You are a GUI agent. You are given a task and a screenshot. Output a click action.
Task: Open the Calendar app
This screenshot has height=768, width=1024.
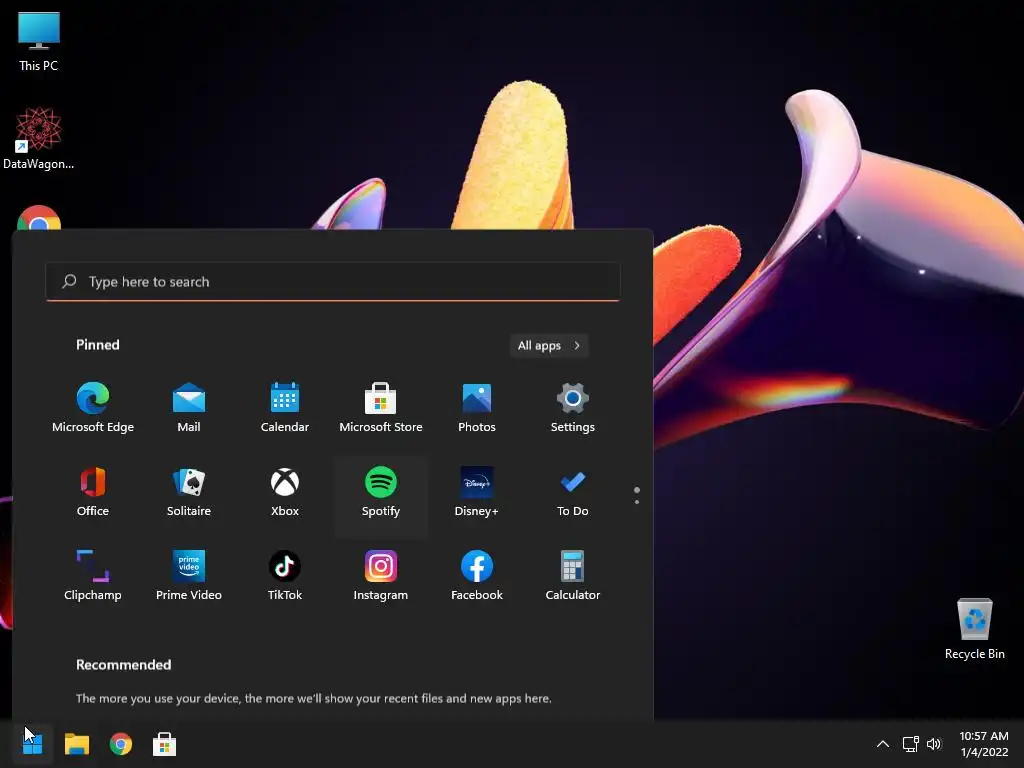point(285,408)
